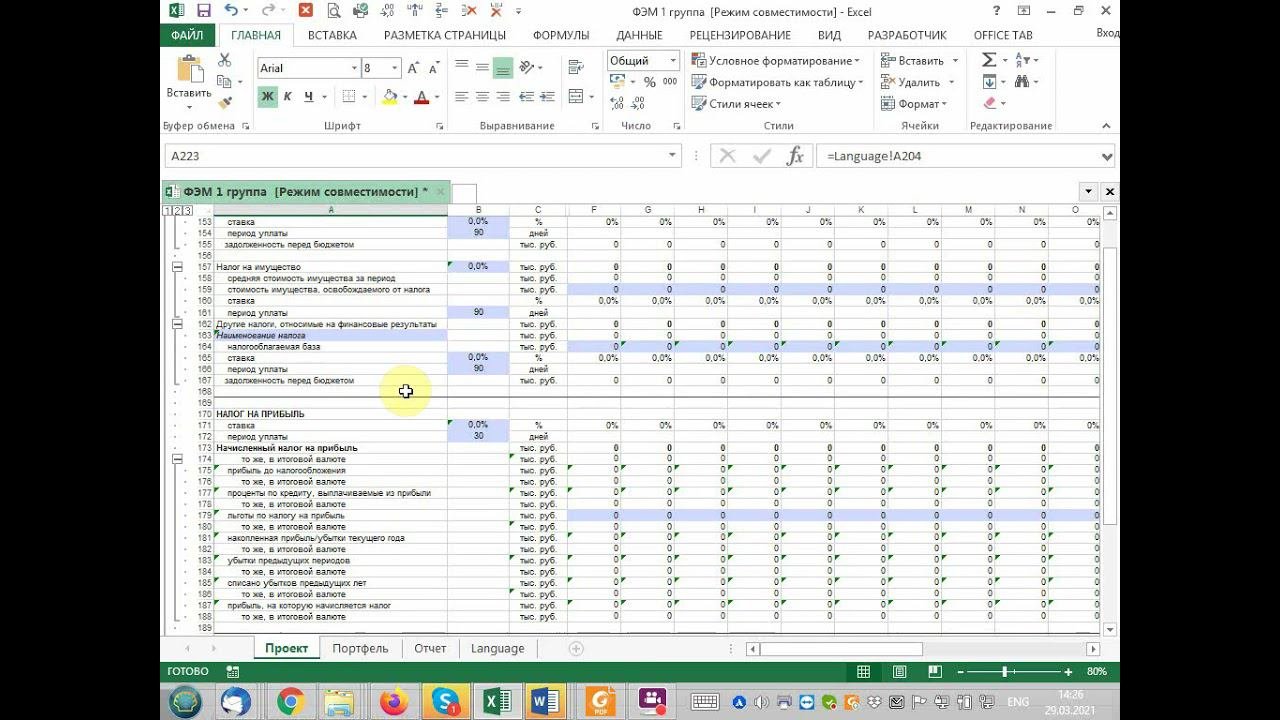Toggle Italic (К) formatting

[288, 97]
